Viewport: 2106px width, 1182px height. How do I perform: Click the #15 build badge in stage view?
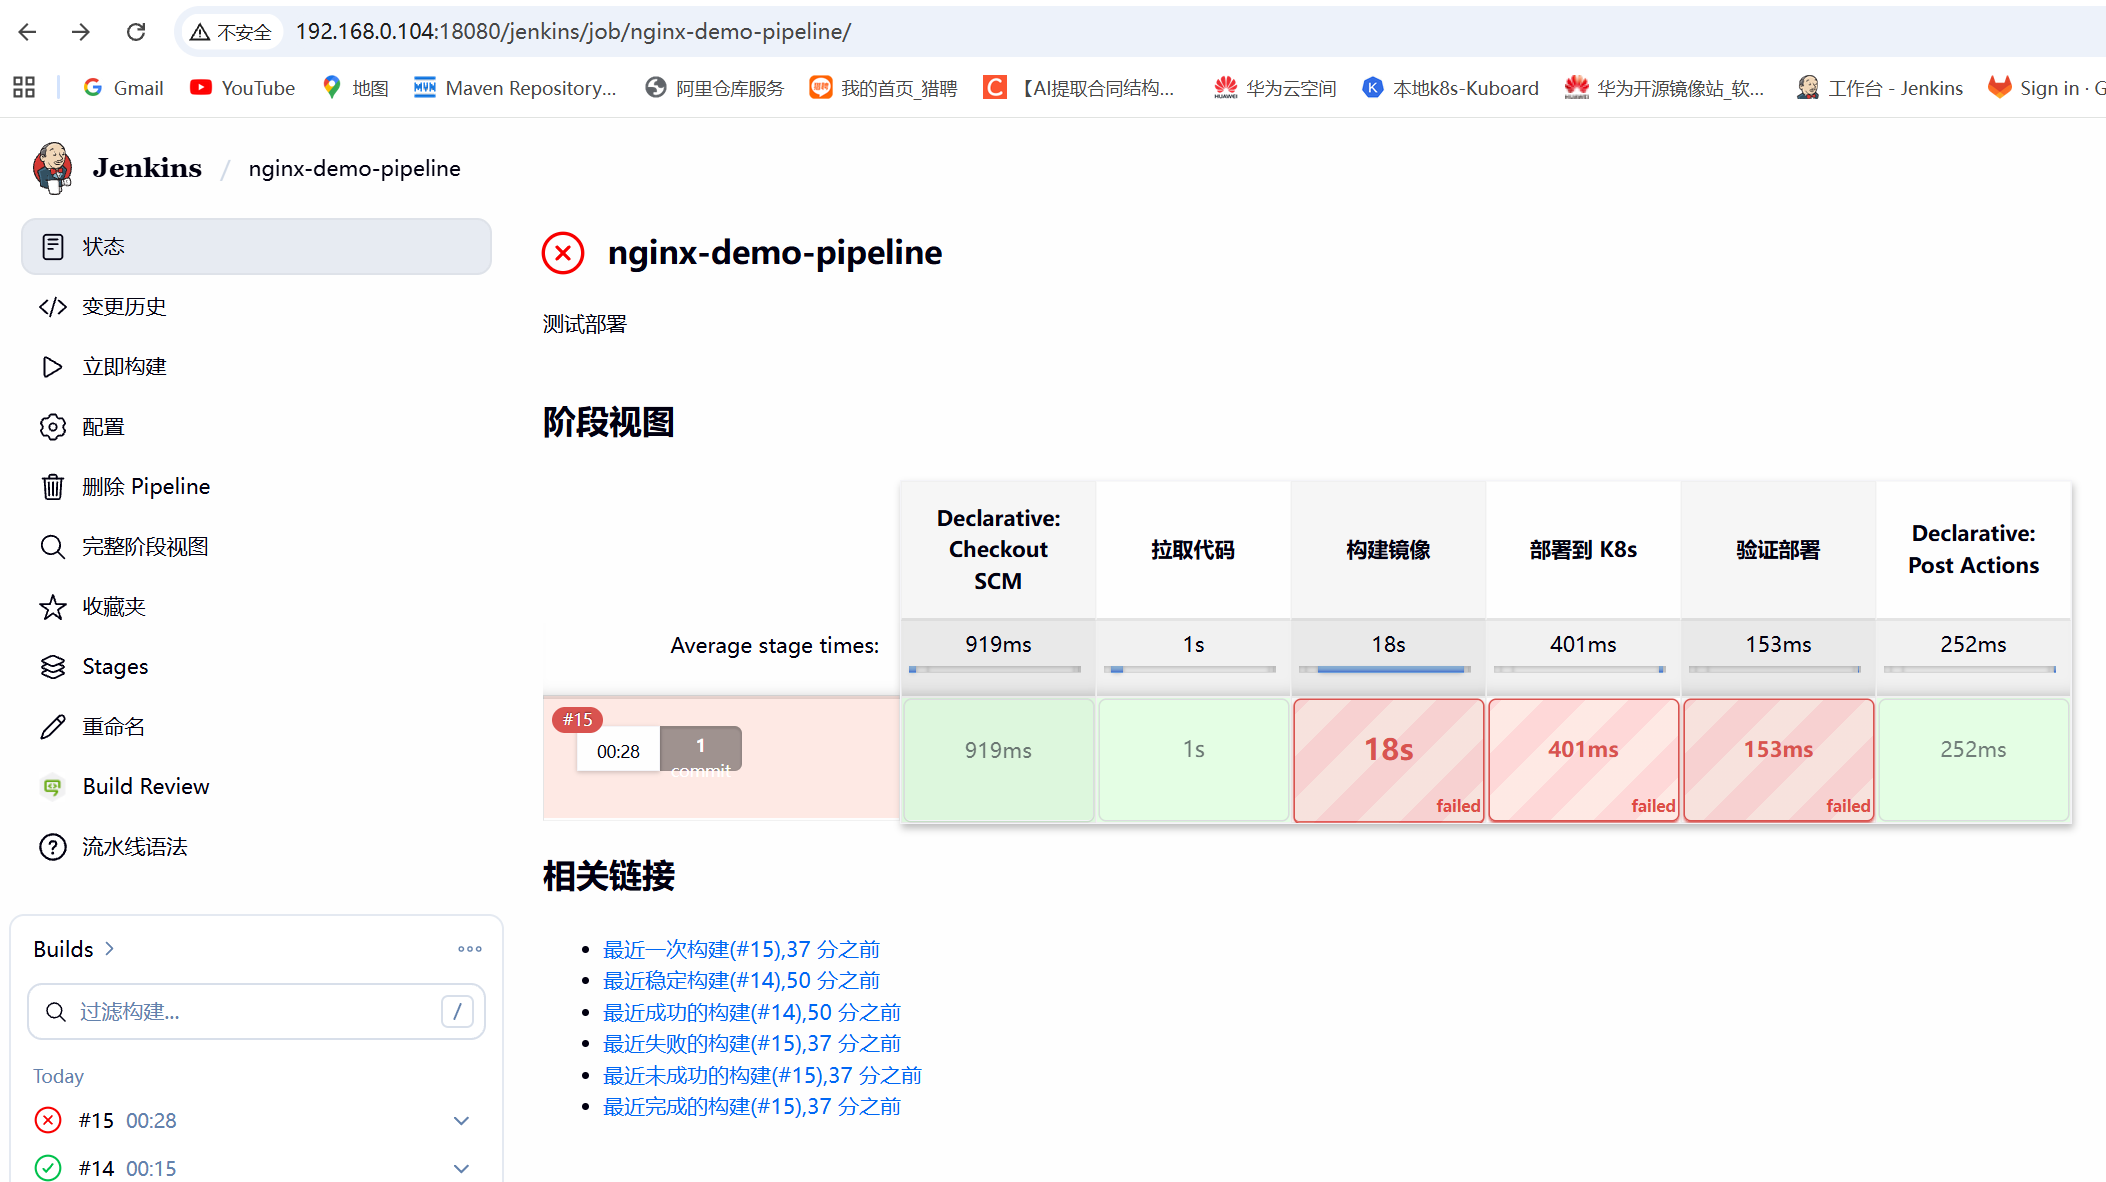coord(577,719)
